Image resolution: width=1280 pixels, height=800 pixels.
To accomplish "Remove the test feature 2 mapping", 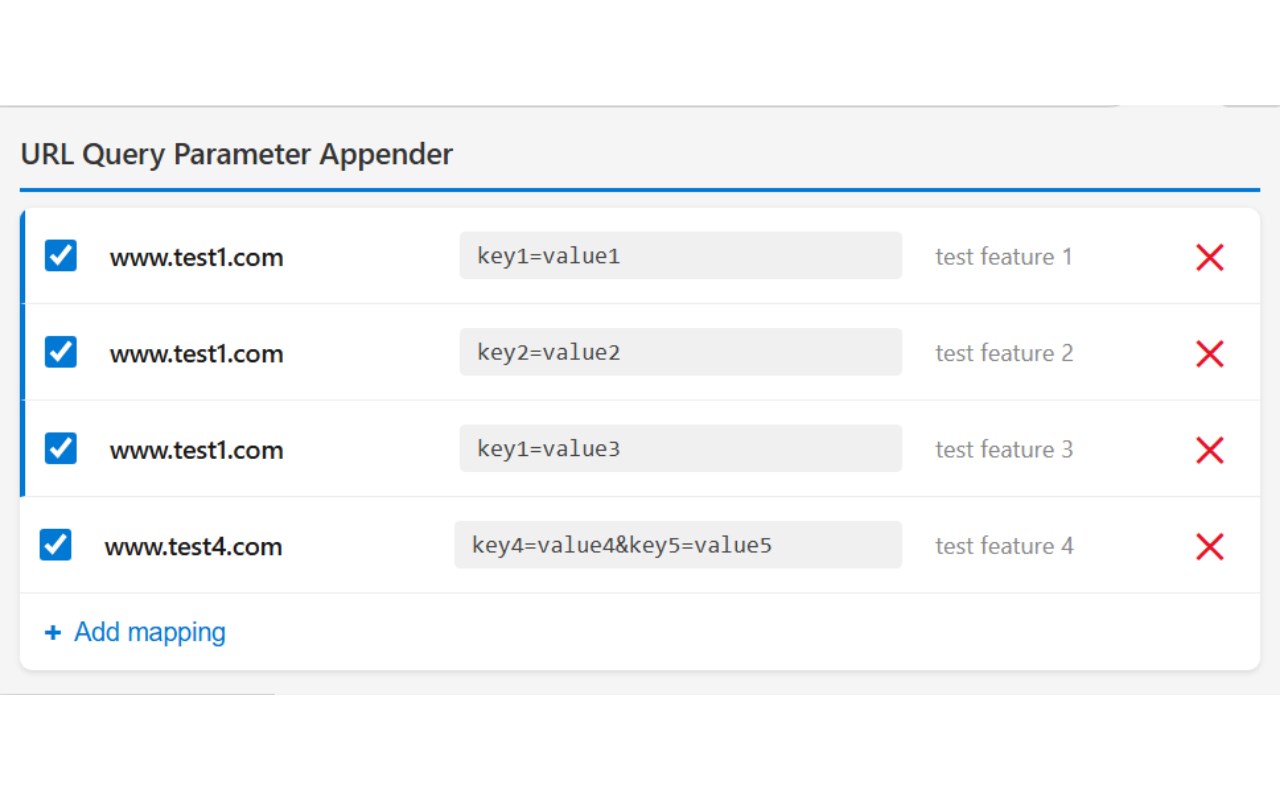I will [1209, 353].
